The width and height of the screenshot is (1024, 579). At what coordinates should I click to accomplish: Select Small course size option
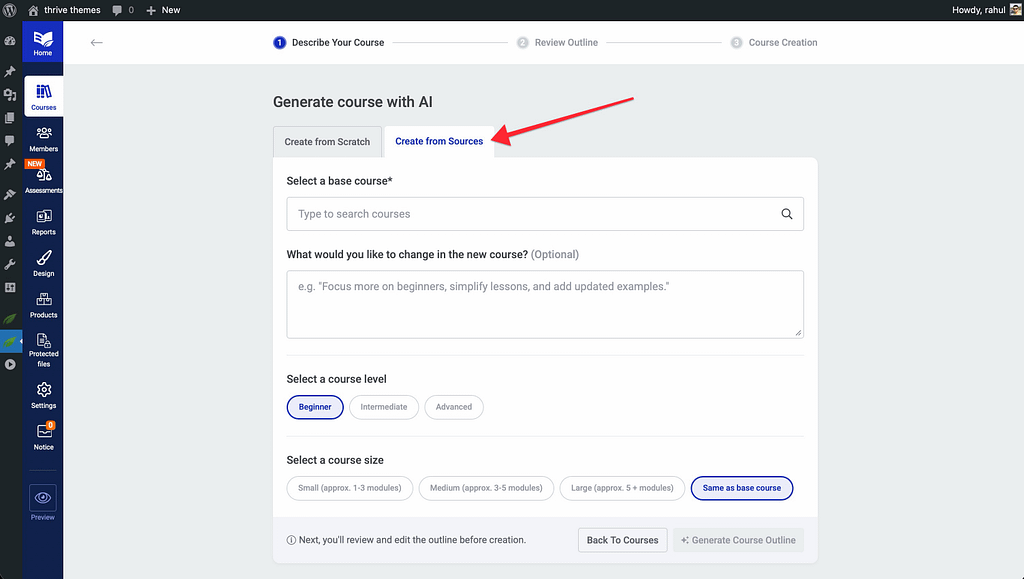point(349,488)
